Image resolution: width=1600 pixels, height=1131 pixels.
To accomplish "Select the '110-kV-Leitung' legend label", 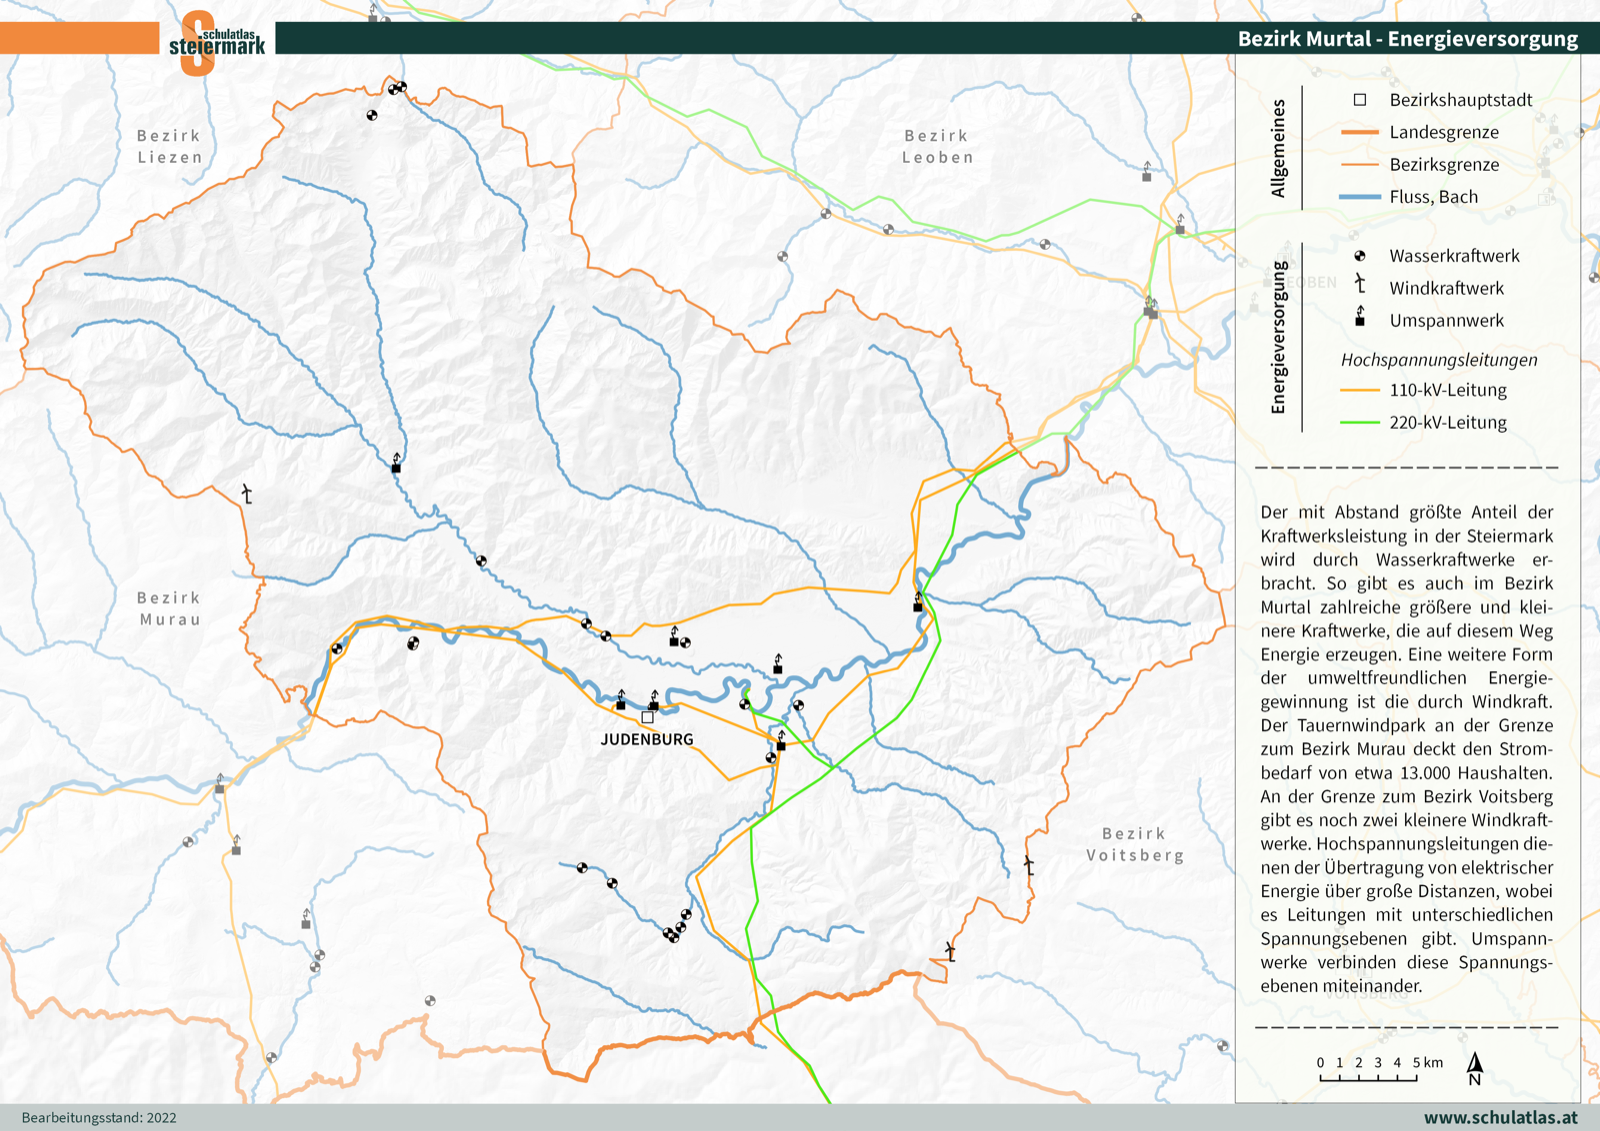I will [x=1447, y=390].
